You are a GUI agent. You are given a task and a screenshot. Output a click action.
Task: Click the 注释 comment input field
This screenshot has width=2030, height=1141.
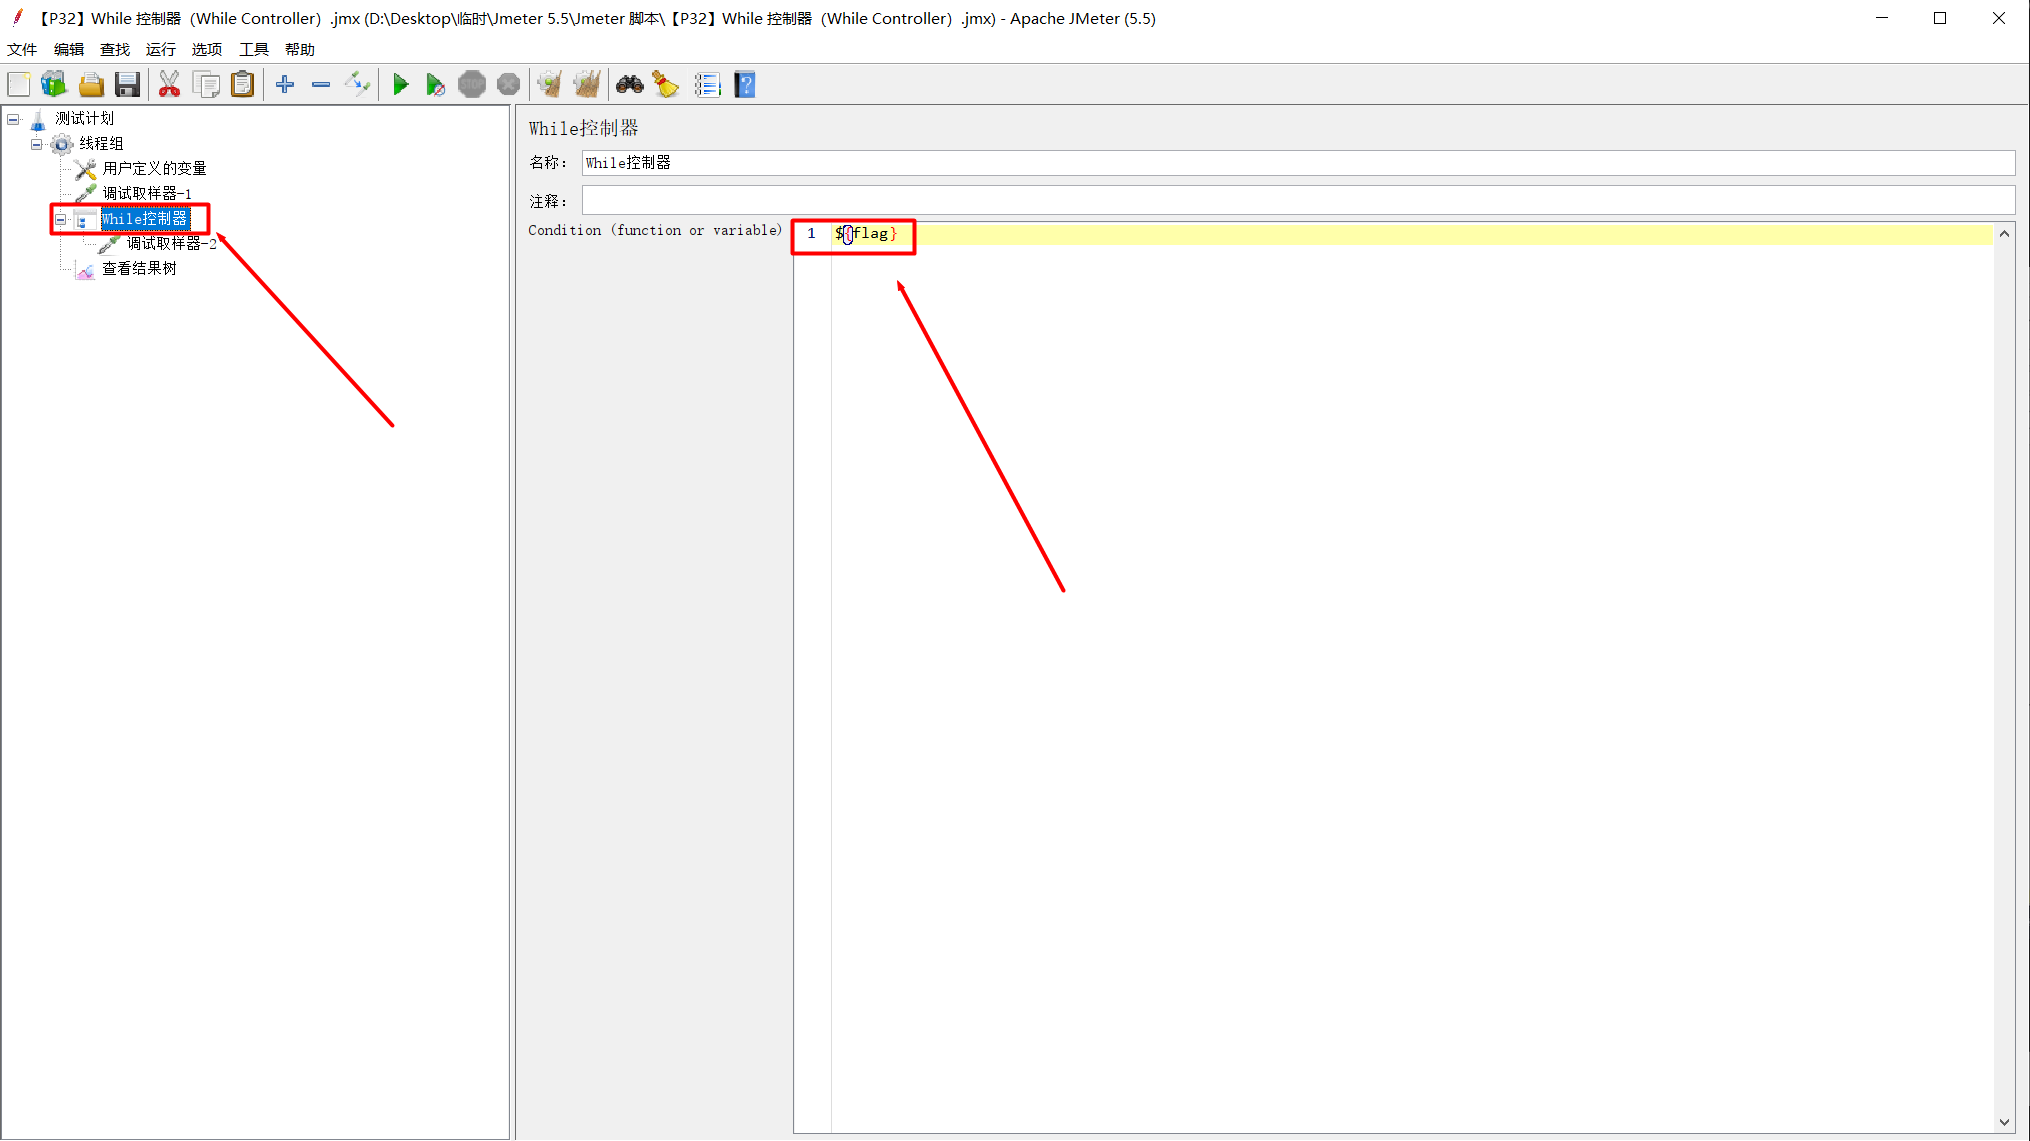pos(1000,200)
